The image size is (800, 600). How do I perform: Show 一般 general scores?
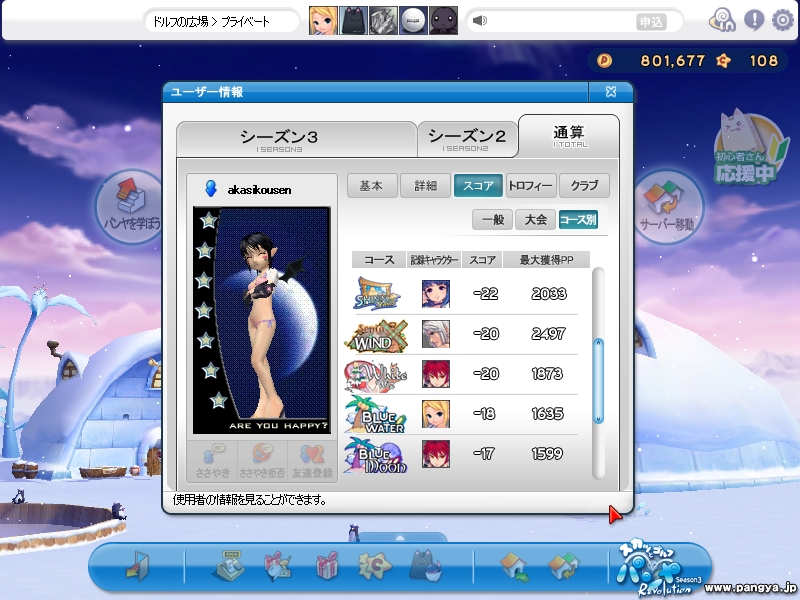[492, 220]
